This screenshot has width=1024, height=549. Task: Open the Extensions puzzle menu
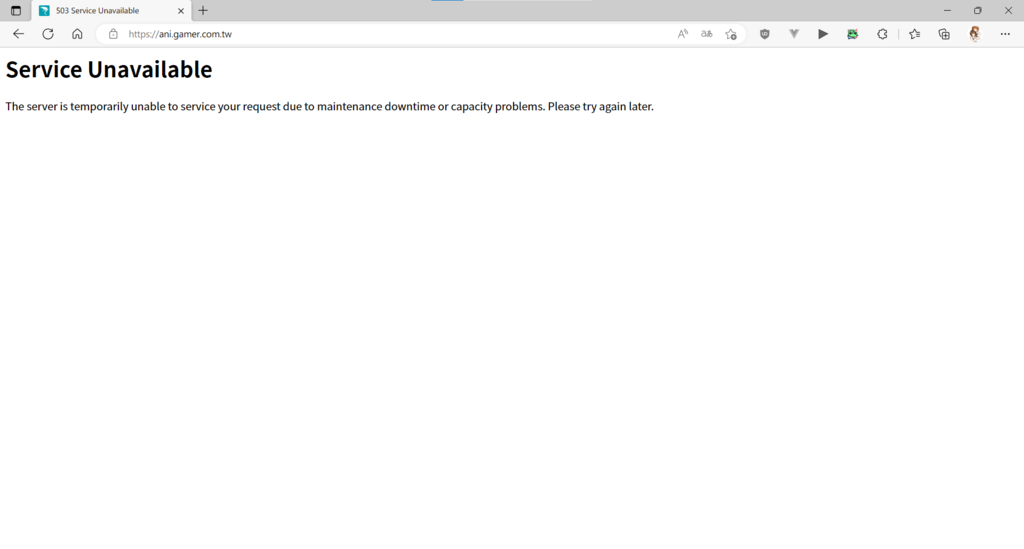point(882,34)
